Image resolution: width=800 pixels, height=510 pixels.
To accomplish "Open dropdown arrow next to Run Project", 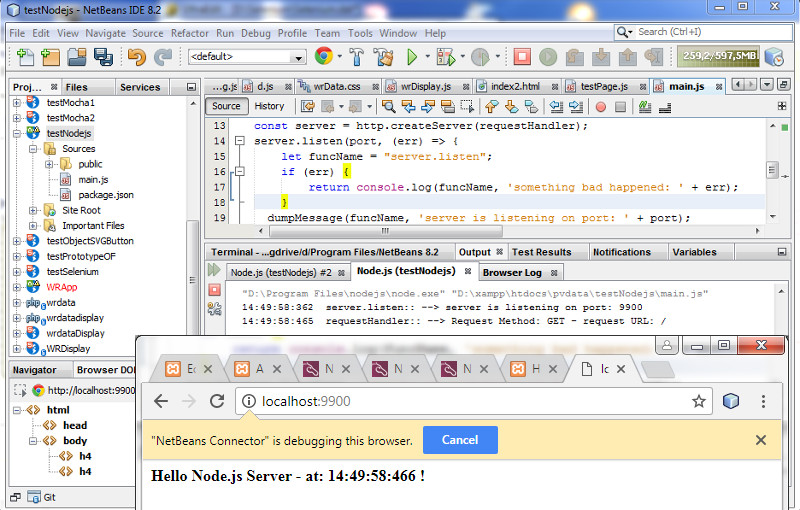I will [428, 57].
